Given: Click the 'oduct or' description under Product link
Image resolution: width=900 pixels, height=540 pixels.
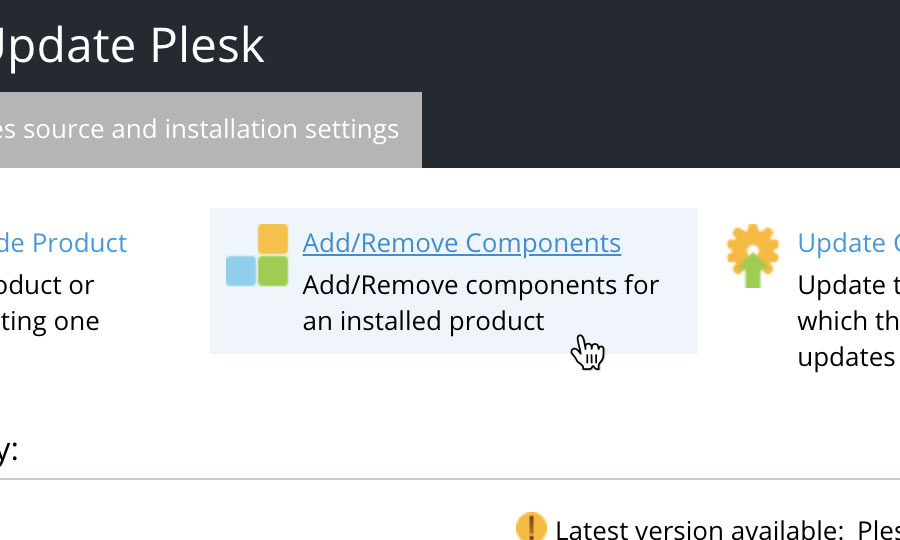Looking at the screenshot, I should pos(47,285).
